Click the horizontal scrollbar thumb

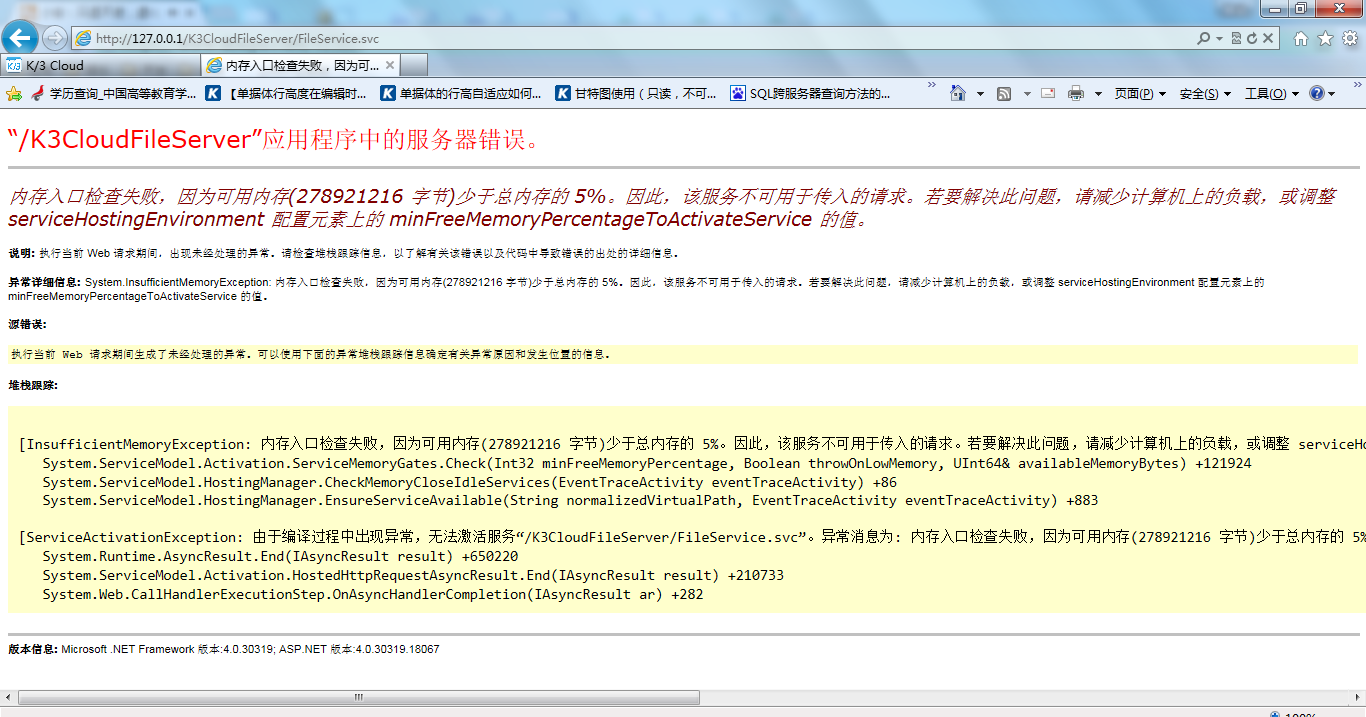click(x=359, y=697)
